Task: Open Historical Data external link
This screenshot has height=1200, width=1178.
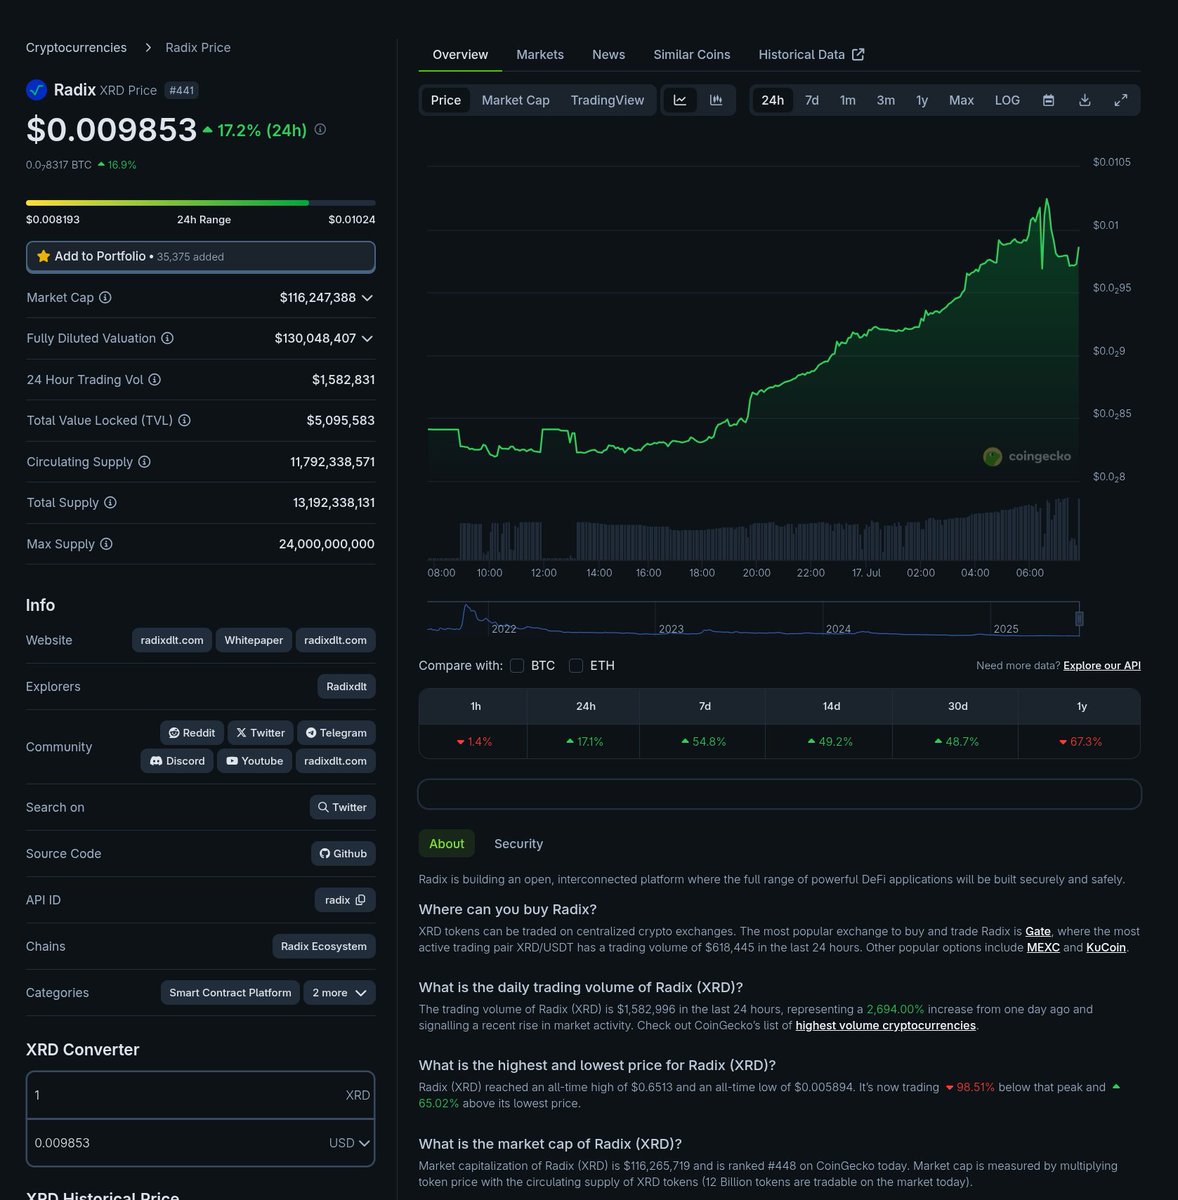Action: 811,54
